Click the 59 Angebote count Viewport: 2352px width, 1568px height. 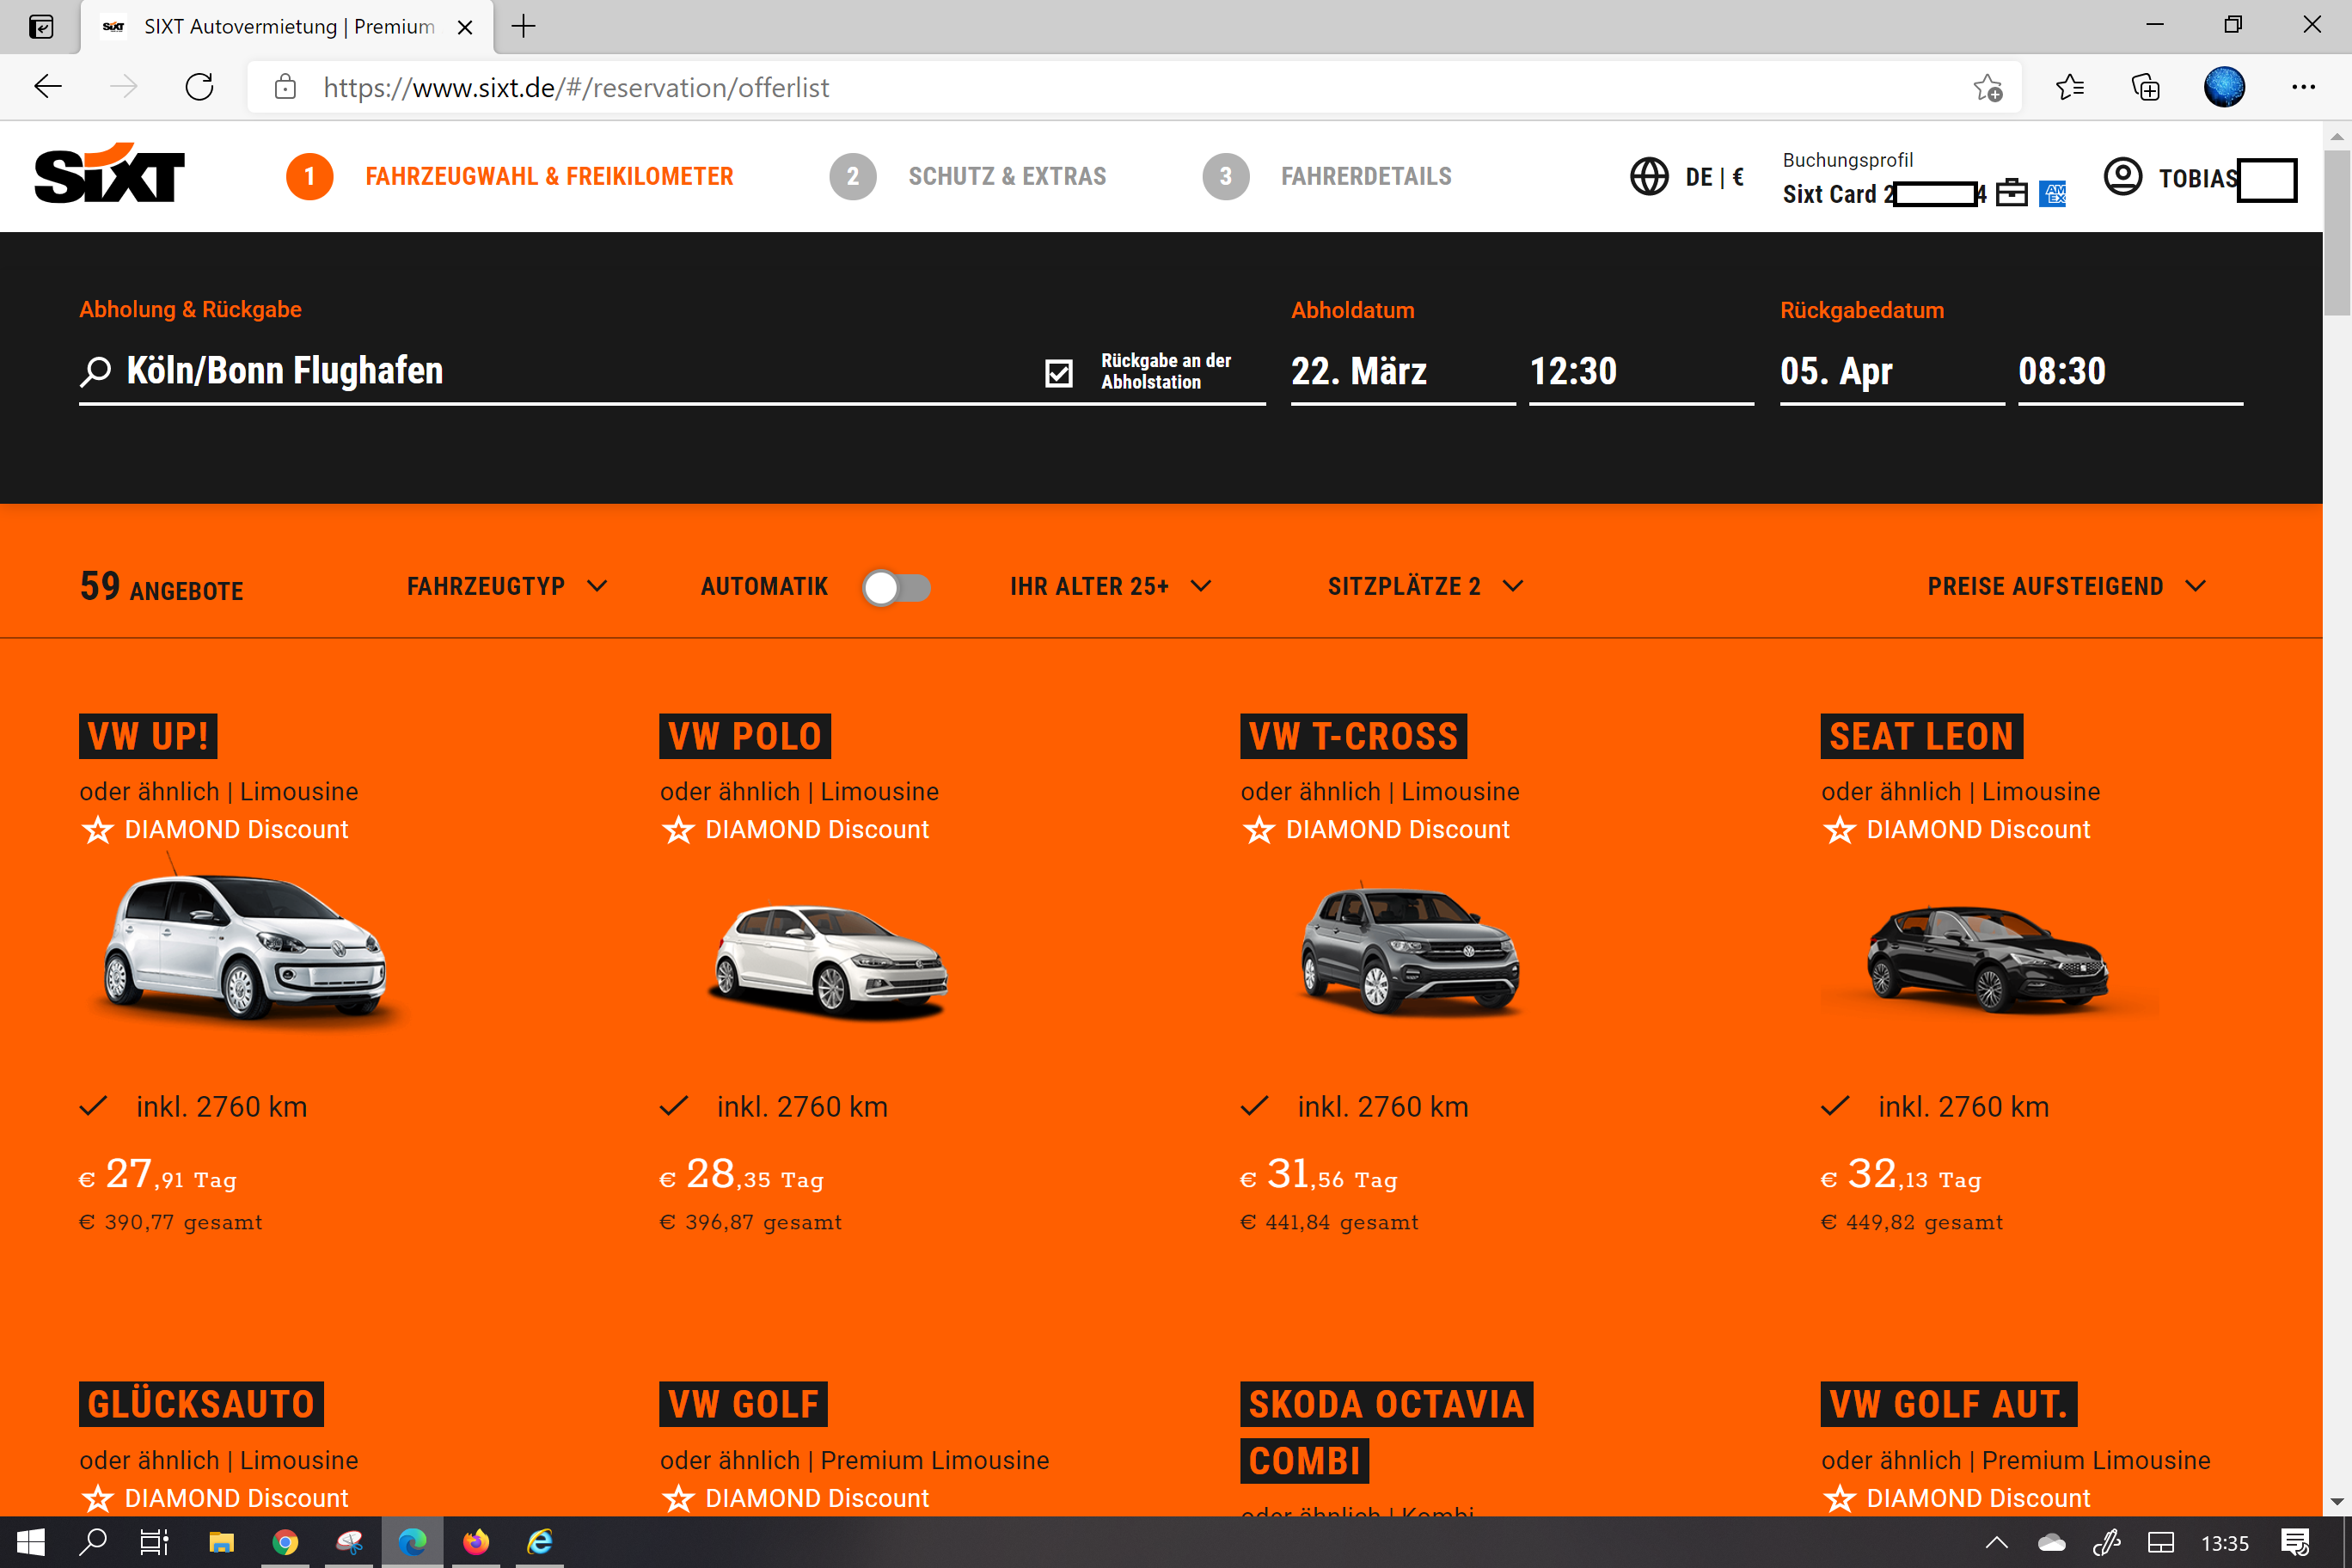click(x=161, y=587)
